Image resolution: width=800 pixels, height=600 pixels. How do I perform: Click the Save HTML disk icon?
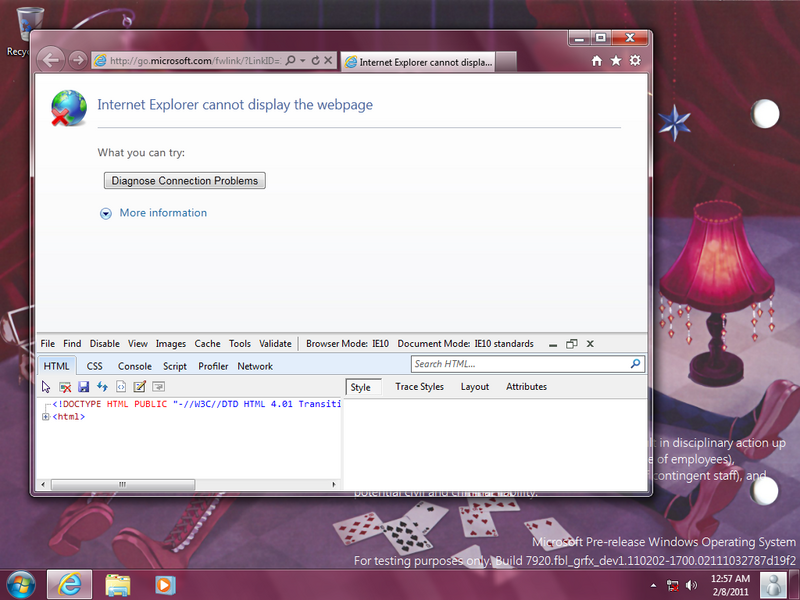click(83, 387)
